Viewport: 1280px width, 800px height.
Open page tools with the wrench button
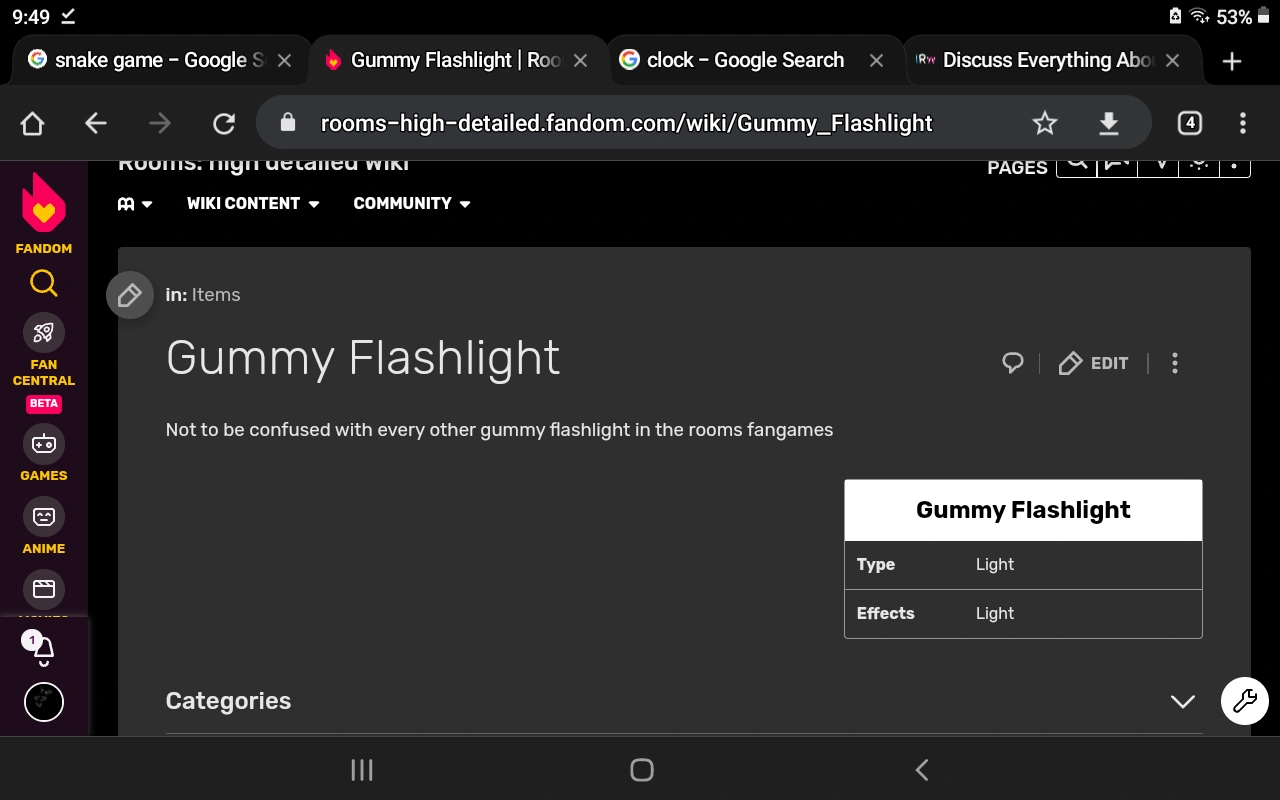(1244, 701)
